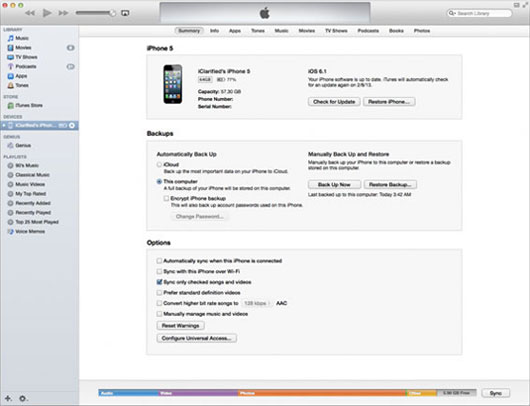Click the iPhone 5 device thumbnail
The image size is (530, 406).
pos(173,84)
